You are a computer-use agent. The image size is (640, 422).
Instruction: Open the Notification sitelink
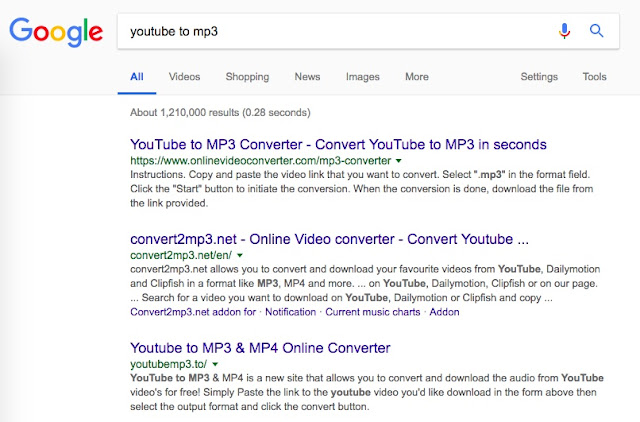pos(291,312)
